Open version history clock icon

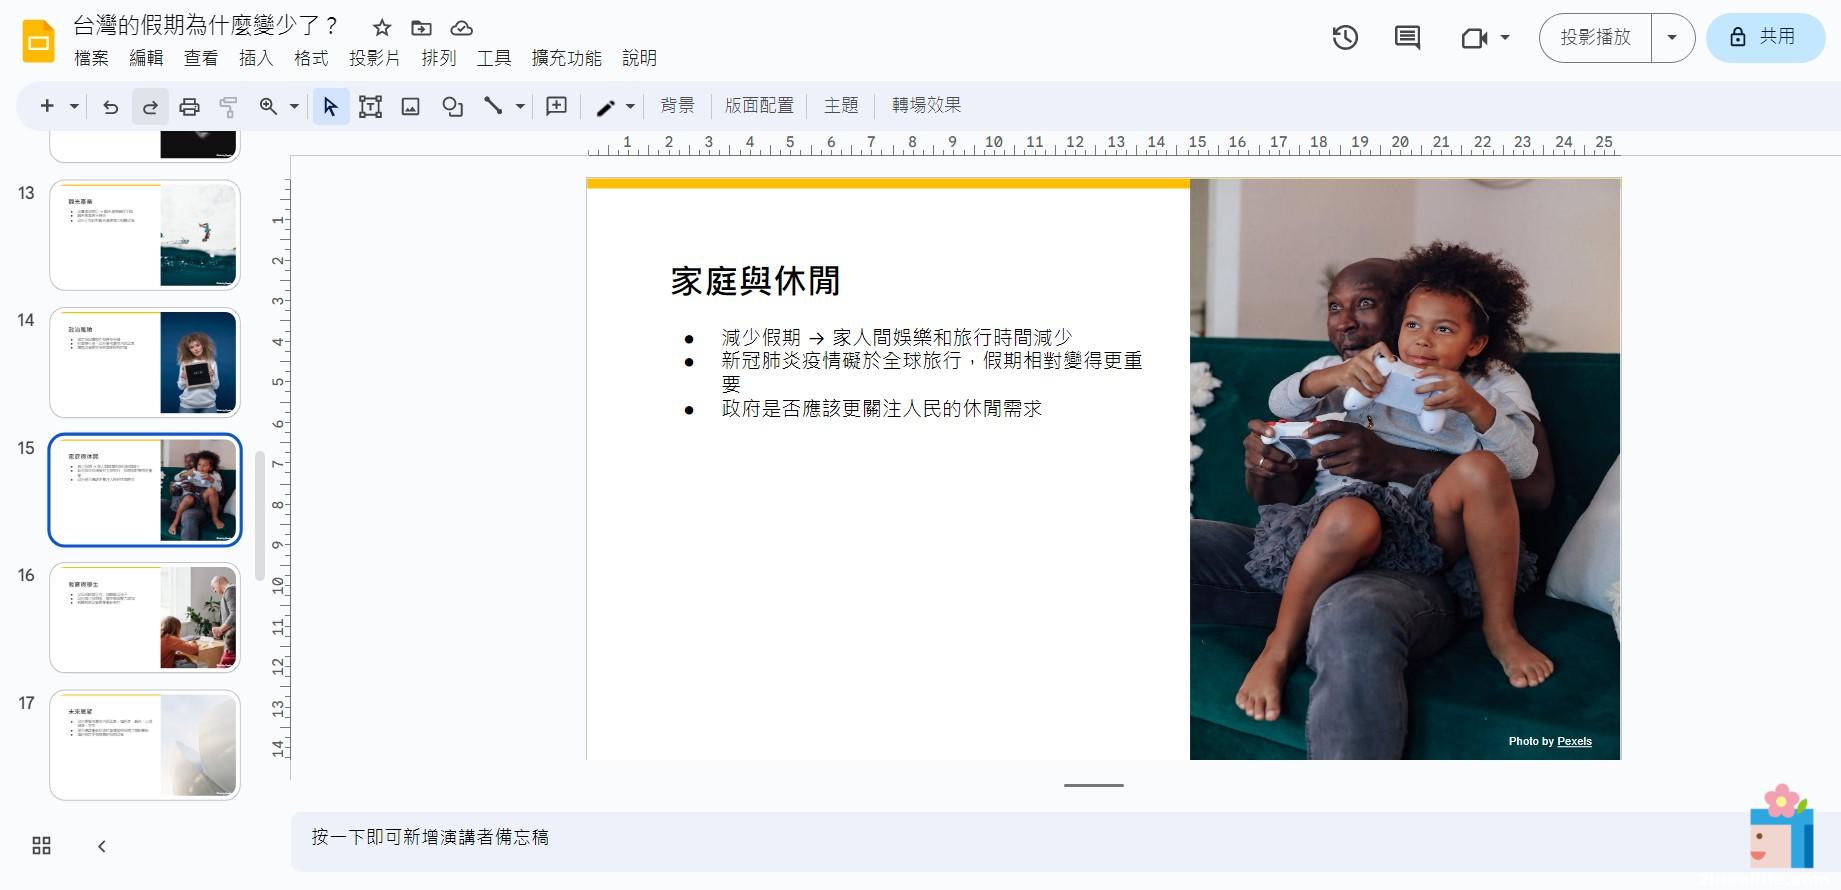point(1345,38)
